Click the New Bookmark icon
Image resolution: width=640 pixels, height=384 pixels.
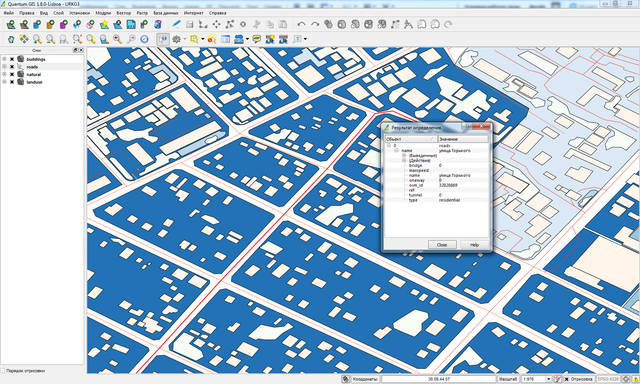click(x=270, y=39)
